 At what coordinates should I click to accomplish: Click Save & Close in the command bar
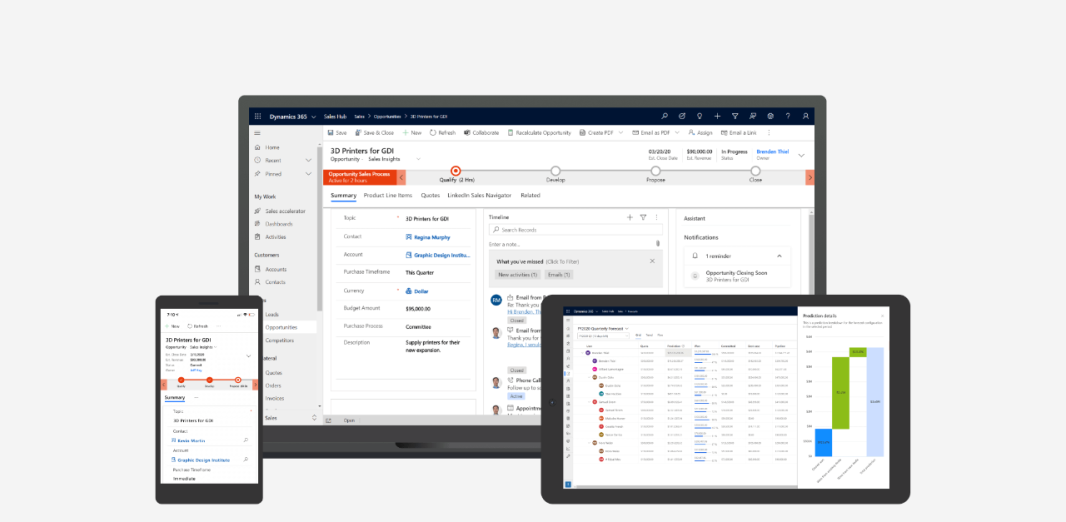click(375, 133)
